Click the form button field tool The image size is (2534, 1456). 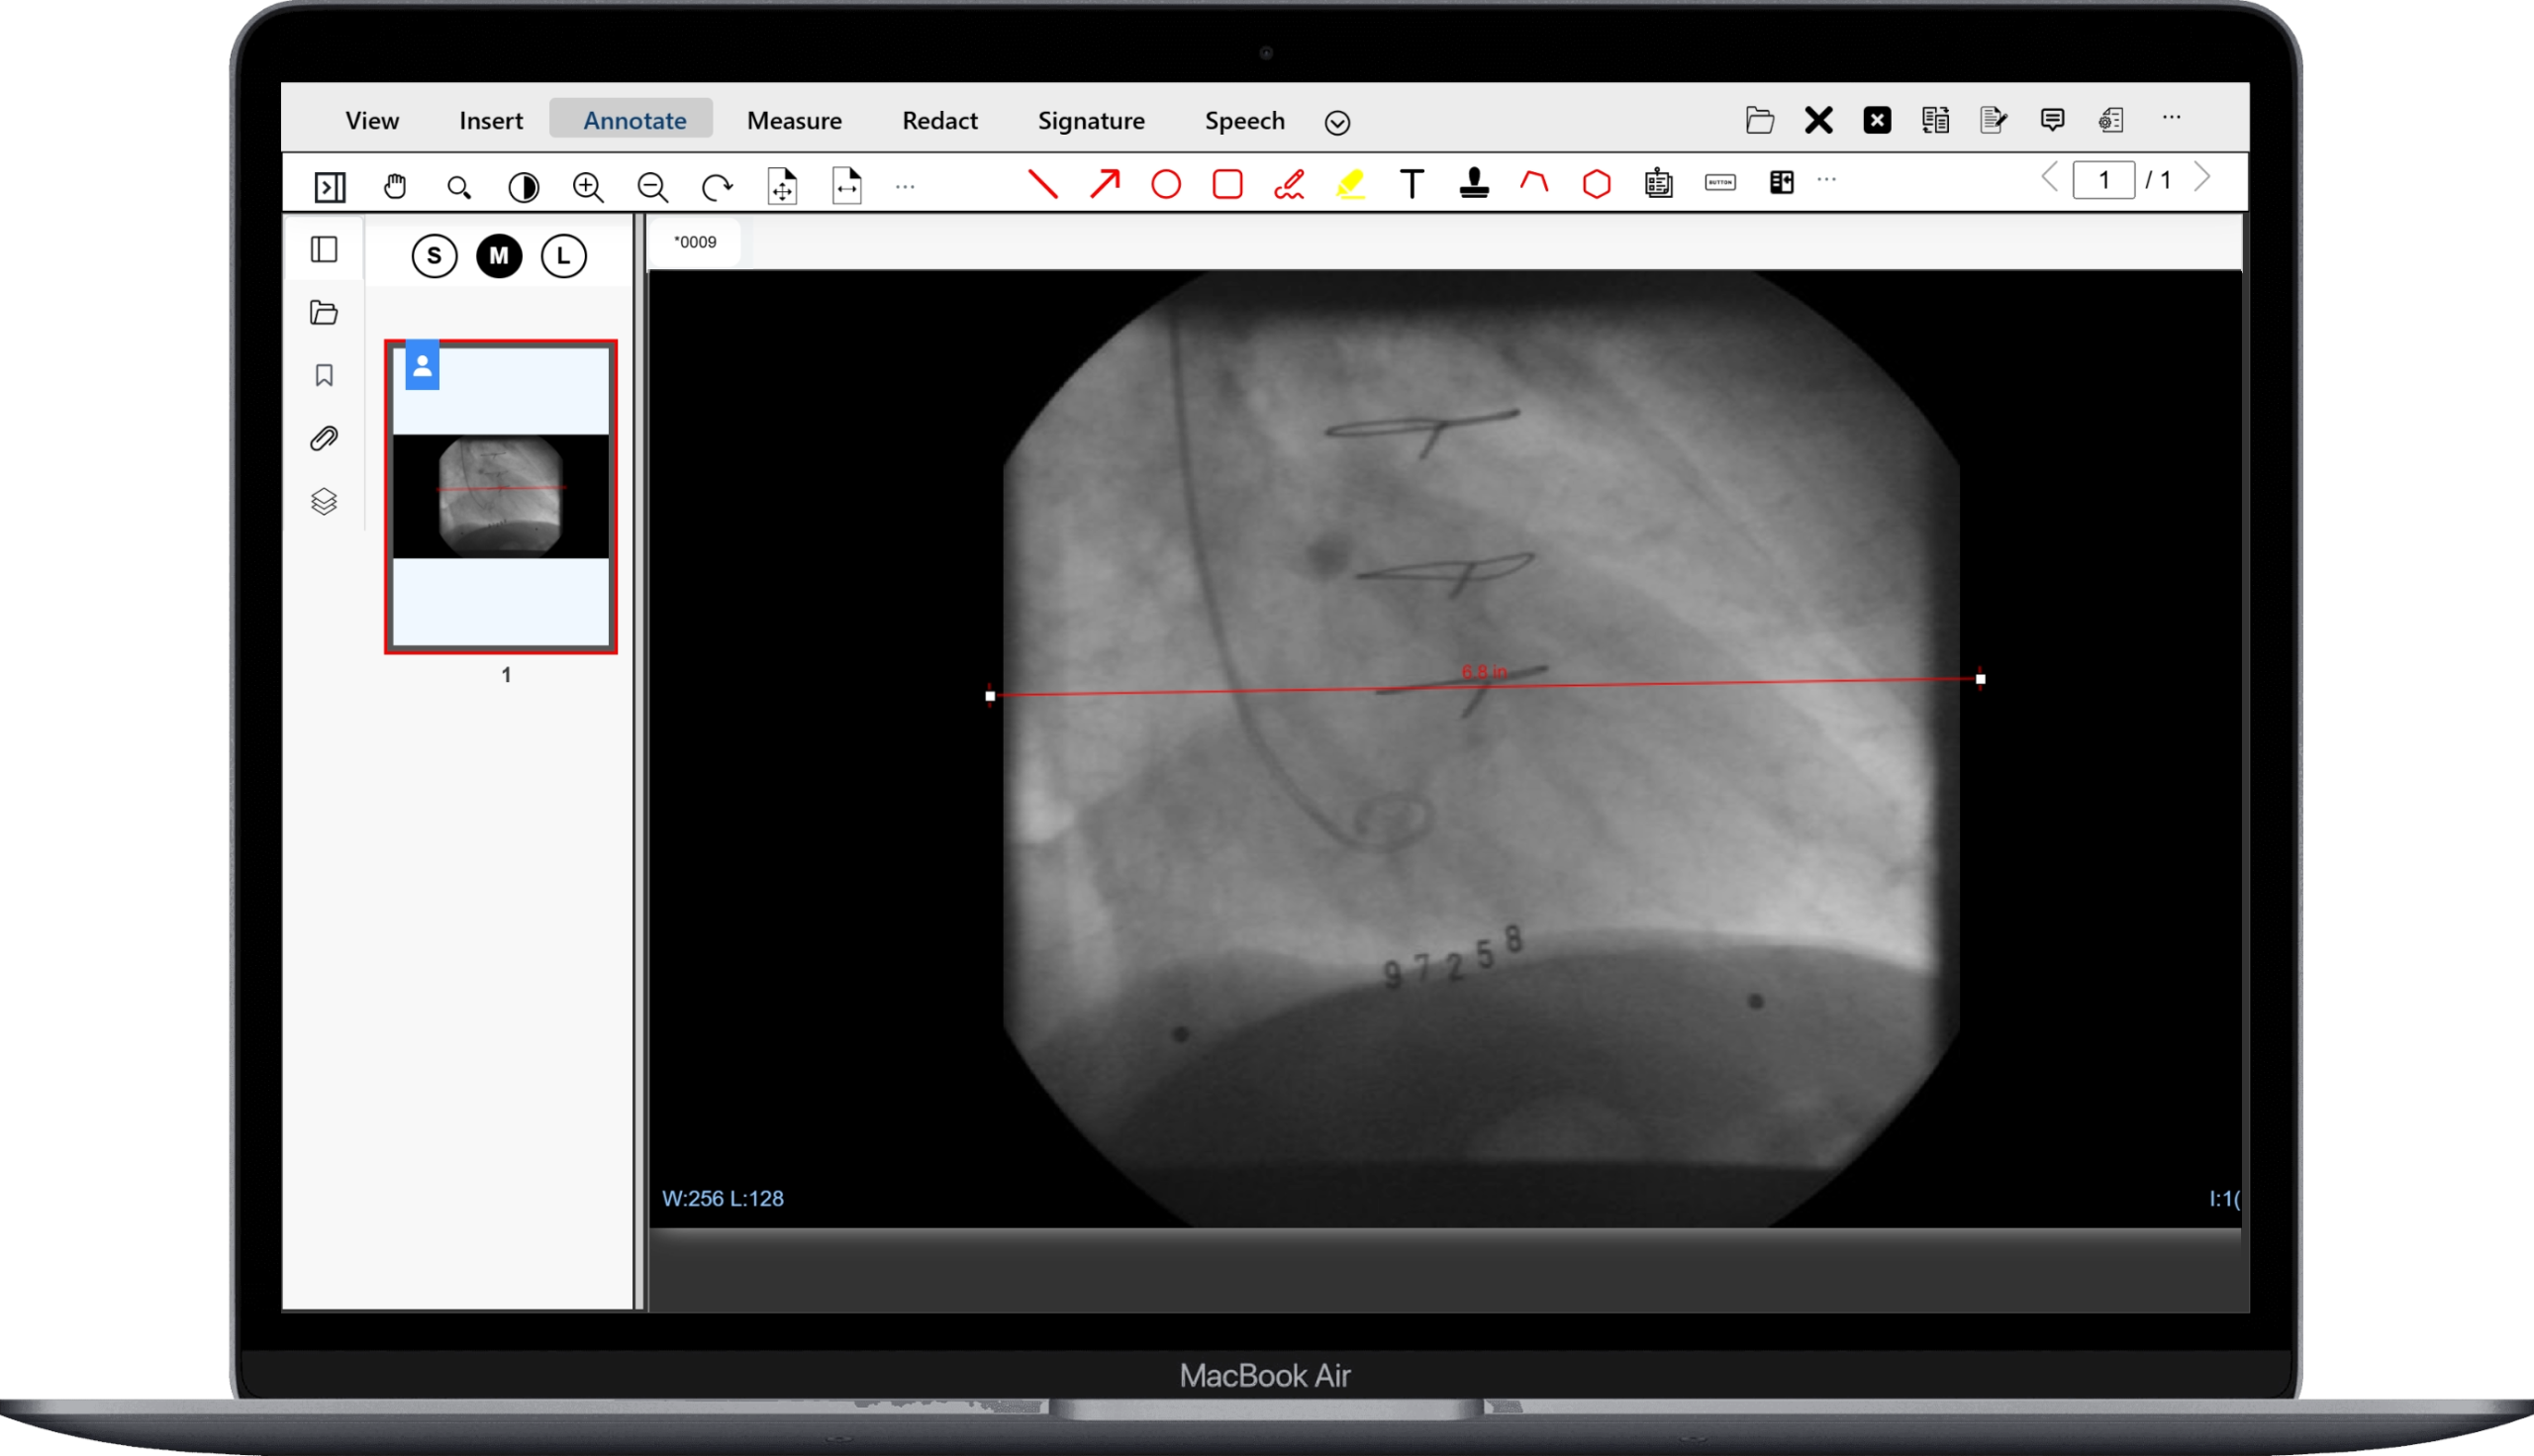(1720, 183)
